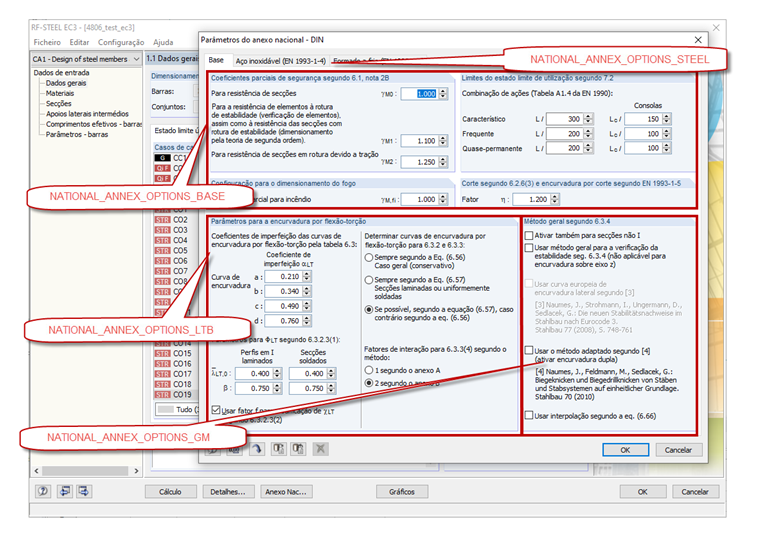Click the η factor 1.200 spinner
Image resolution: width=760 pixels, height=542 pixels.
555,199
